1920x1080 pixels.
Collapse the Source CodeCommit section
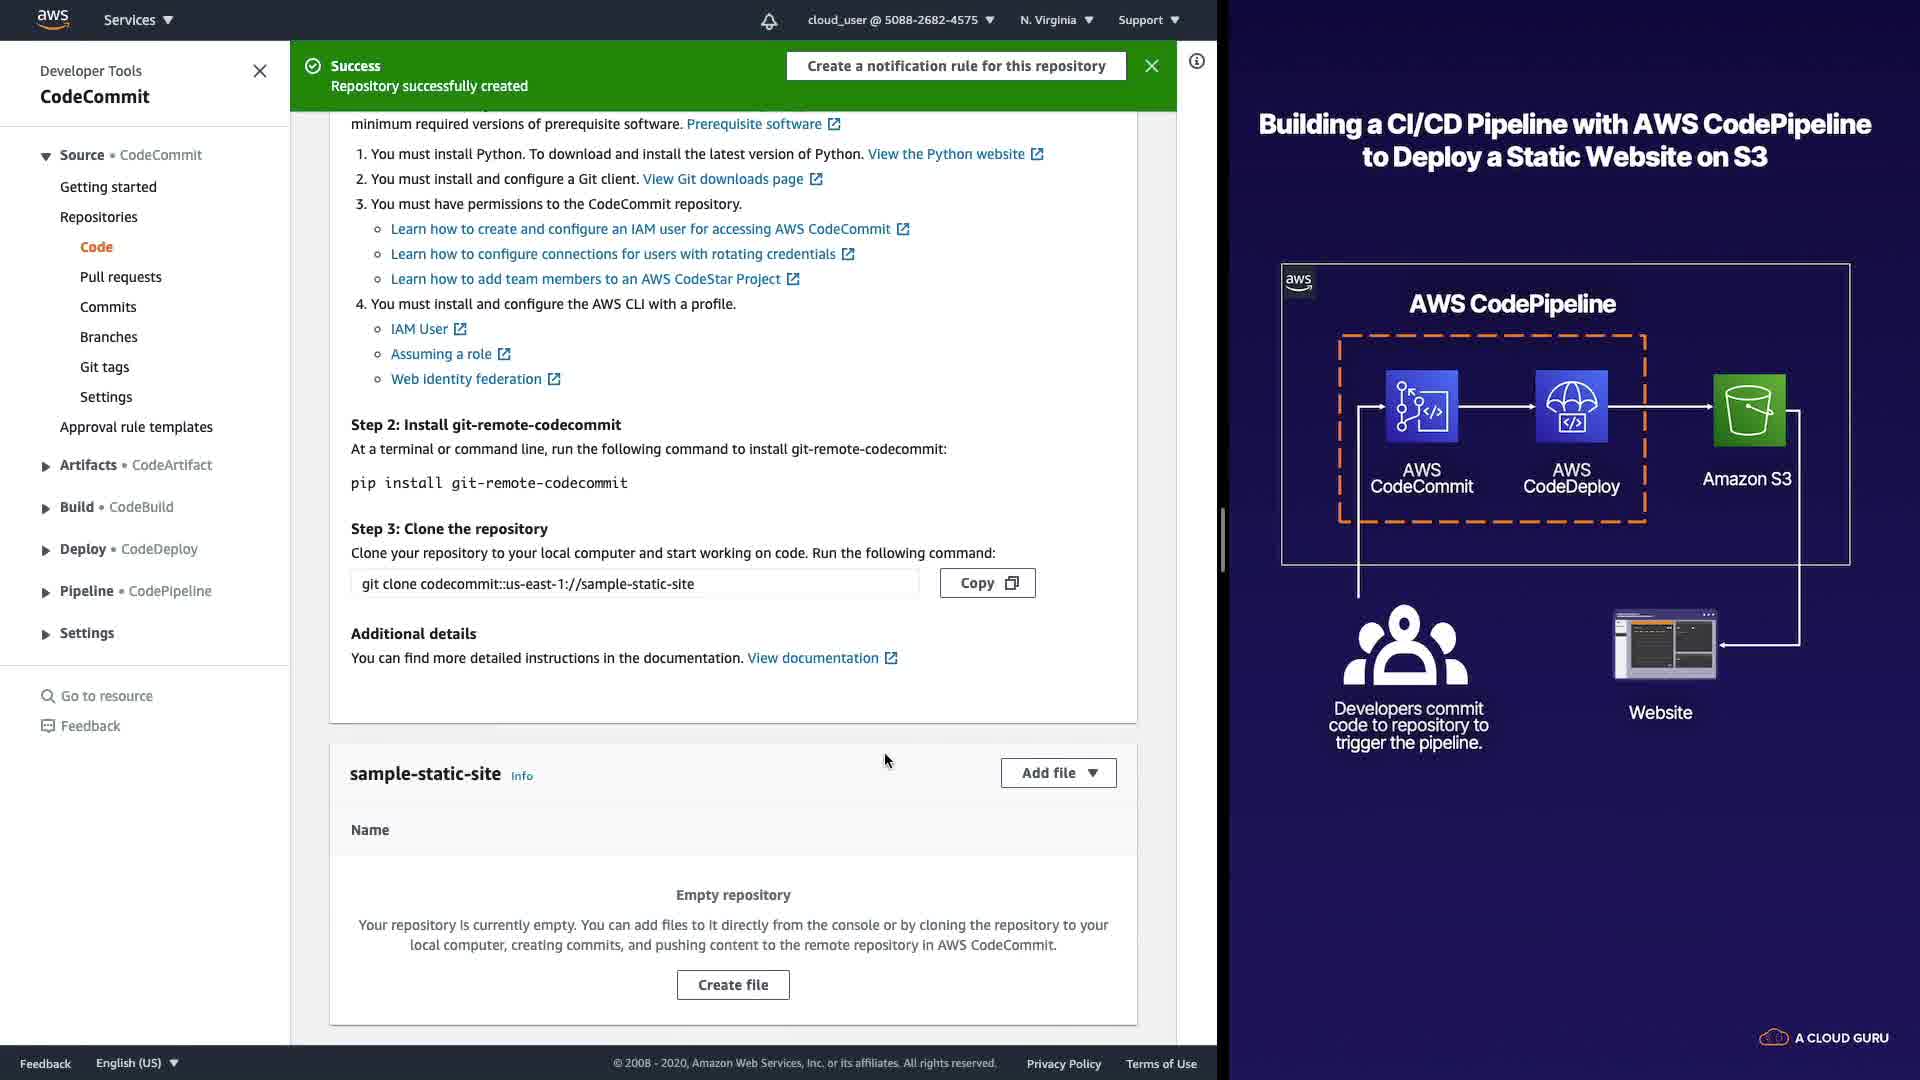46,156
